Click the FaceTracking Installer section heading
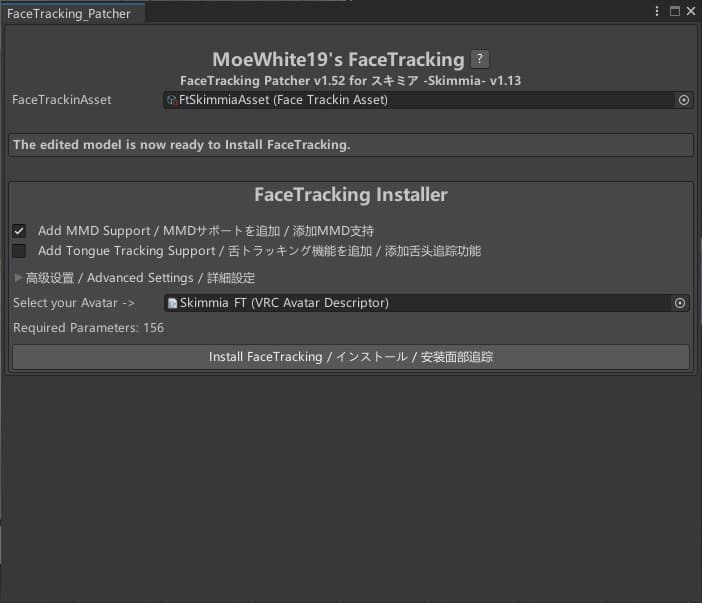 (350, 195)
